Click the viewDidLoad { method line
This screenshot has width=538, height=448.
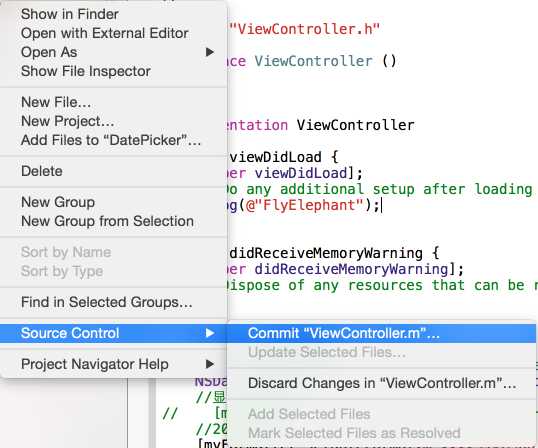(x=284, y=157)
